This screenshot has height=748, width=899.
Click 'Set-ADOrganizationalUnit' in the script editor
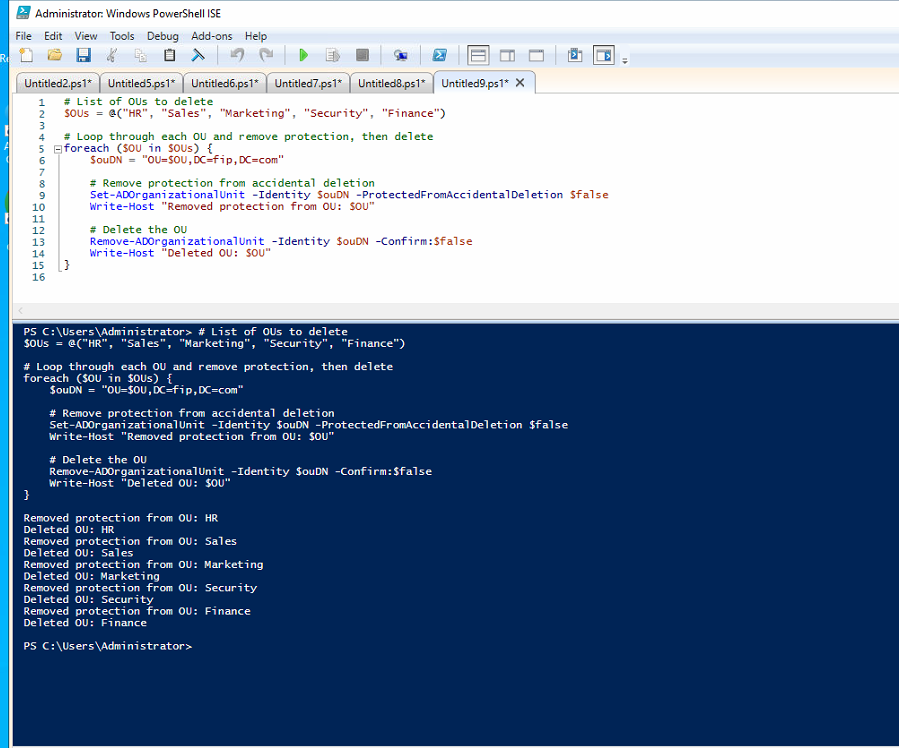click(x=167, y=195)
